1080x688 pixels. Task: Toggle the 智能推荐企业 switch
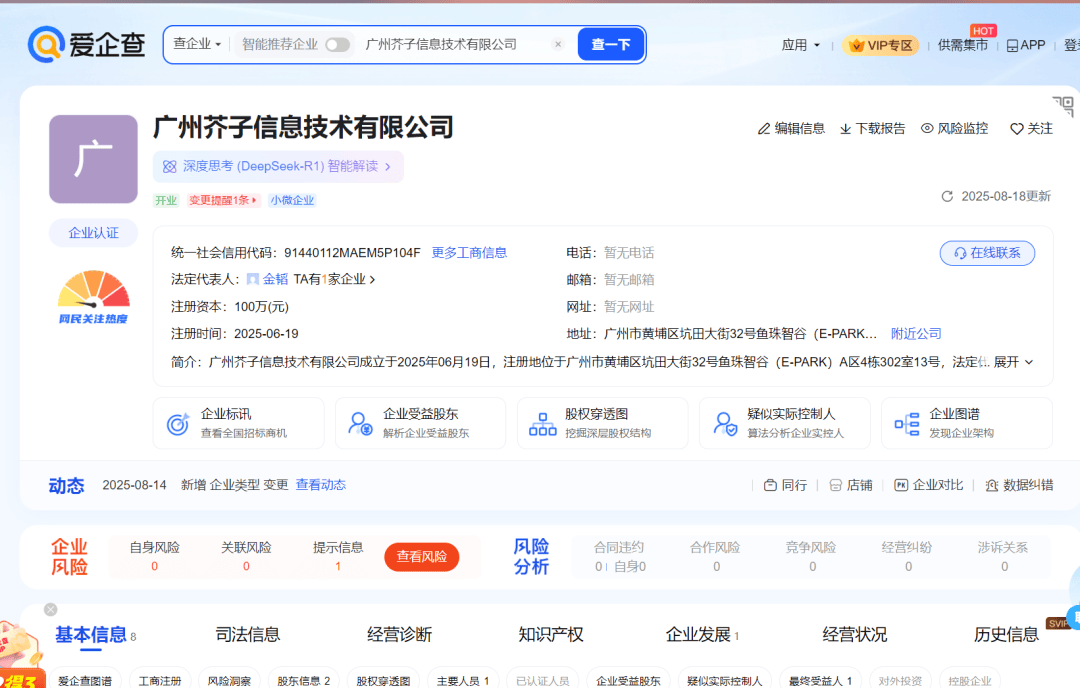(337, 44)
